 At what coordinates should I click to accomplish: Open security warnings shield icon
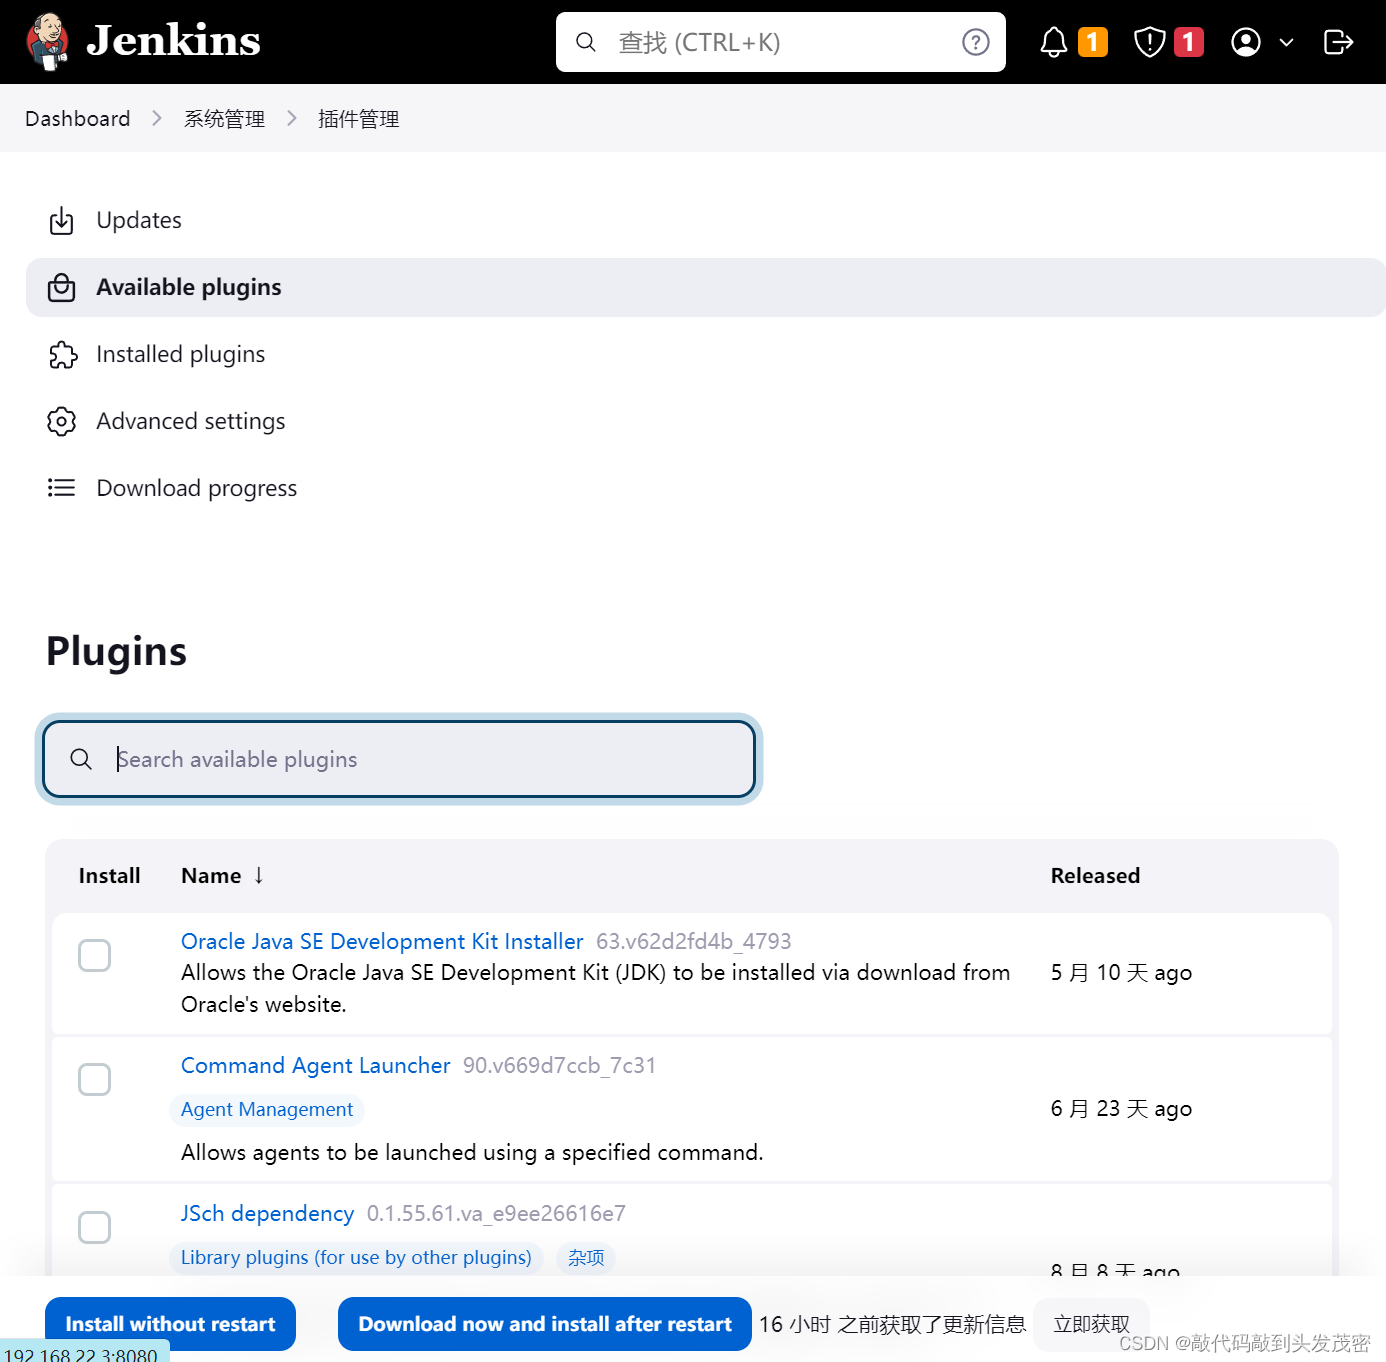[1150, 42]
